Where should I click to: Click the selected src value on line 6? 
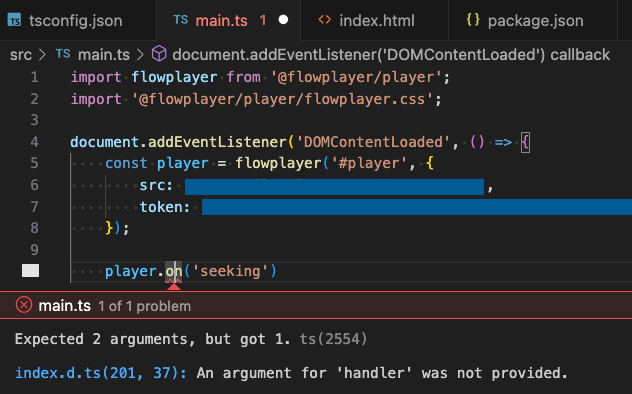334,187
